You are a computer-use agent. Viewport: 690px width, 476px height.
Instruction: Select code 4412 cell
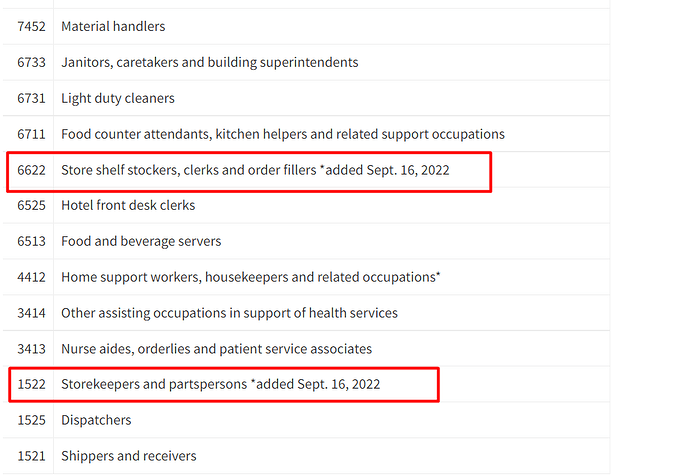click(x=31, y=277)
